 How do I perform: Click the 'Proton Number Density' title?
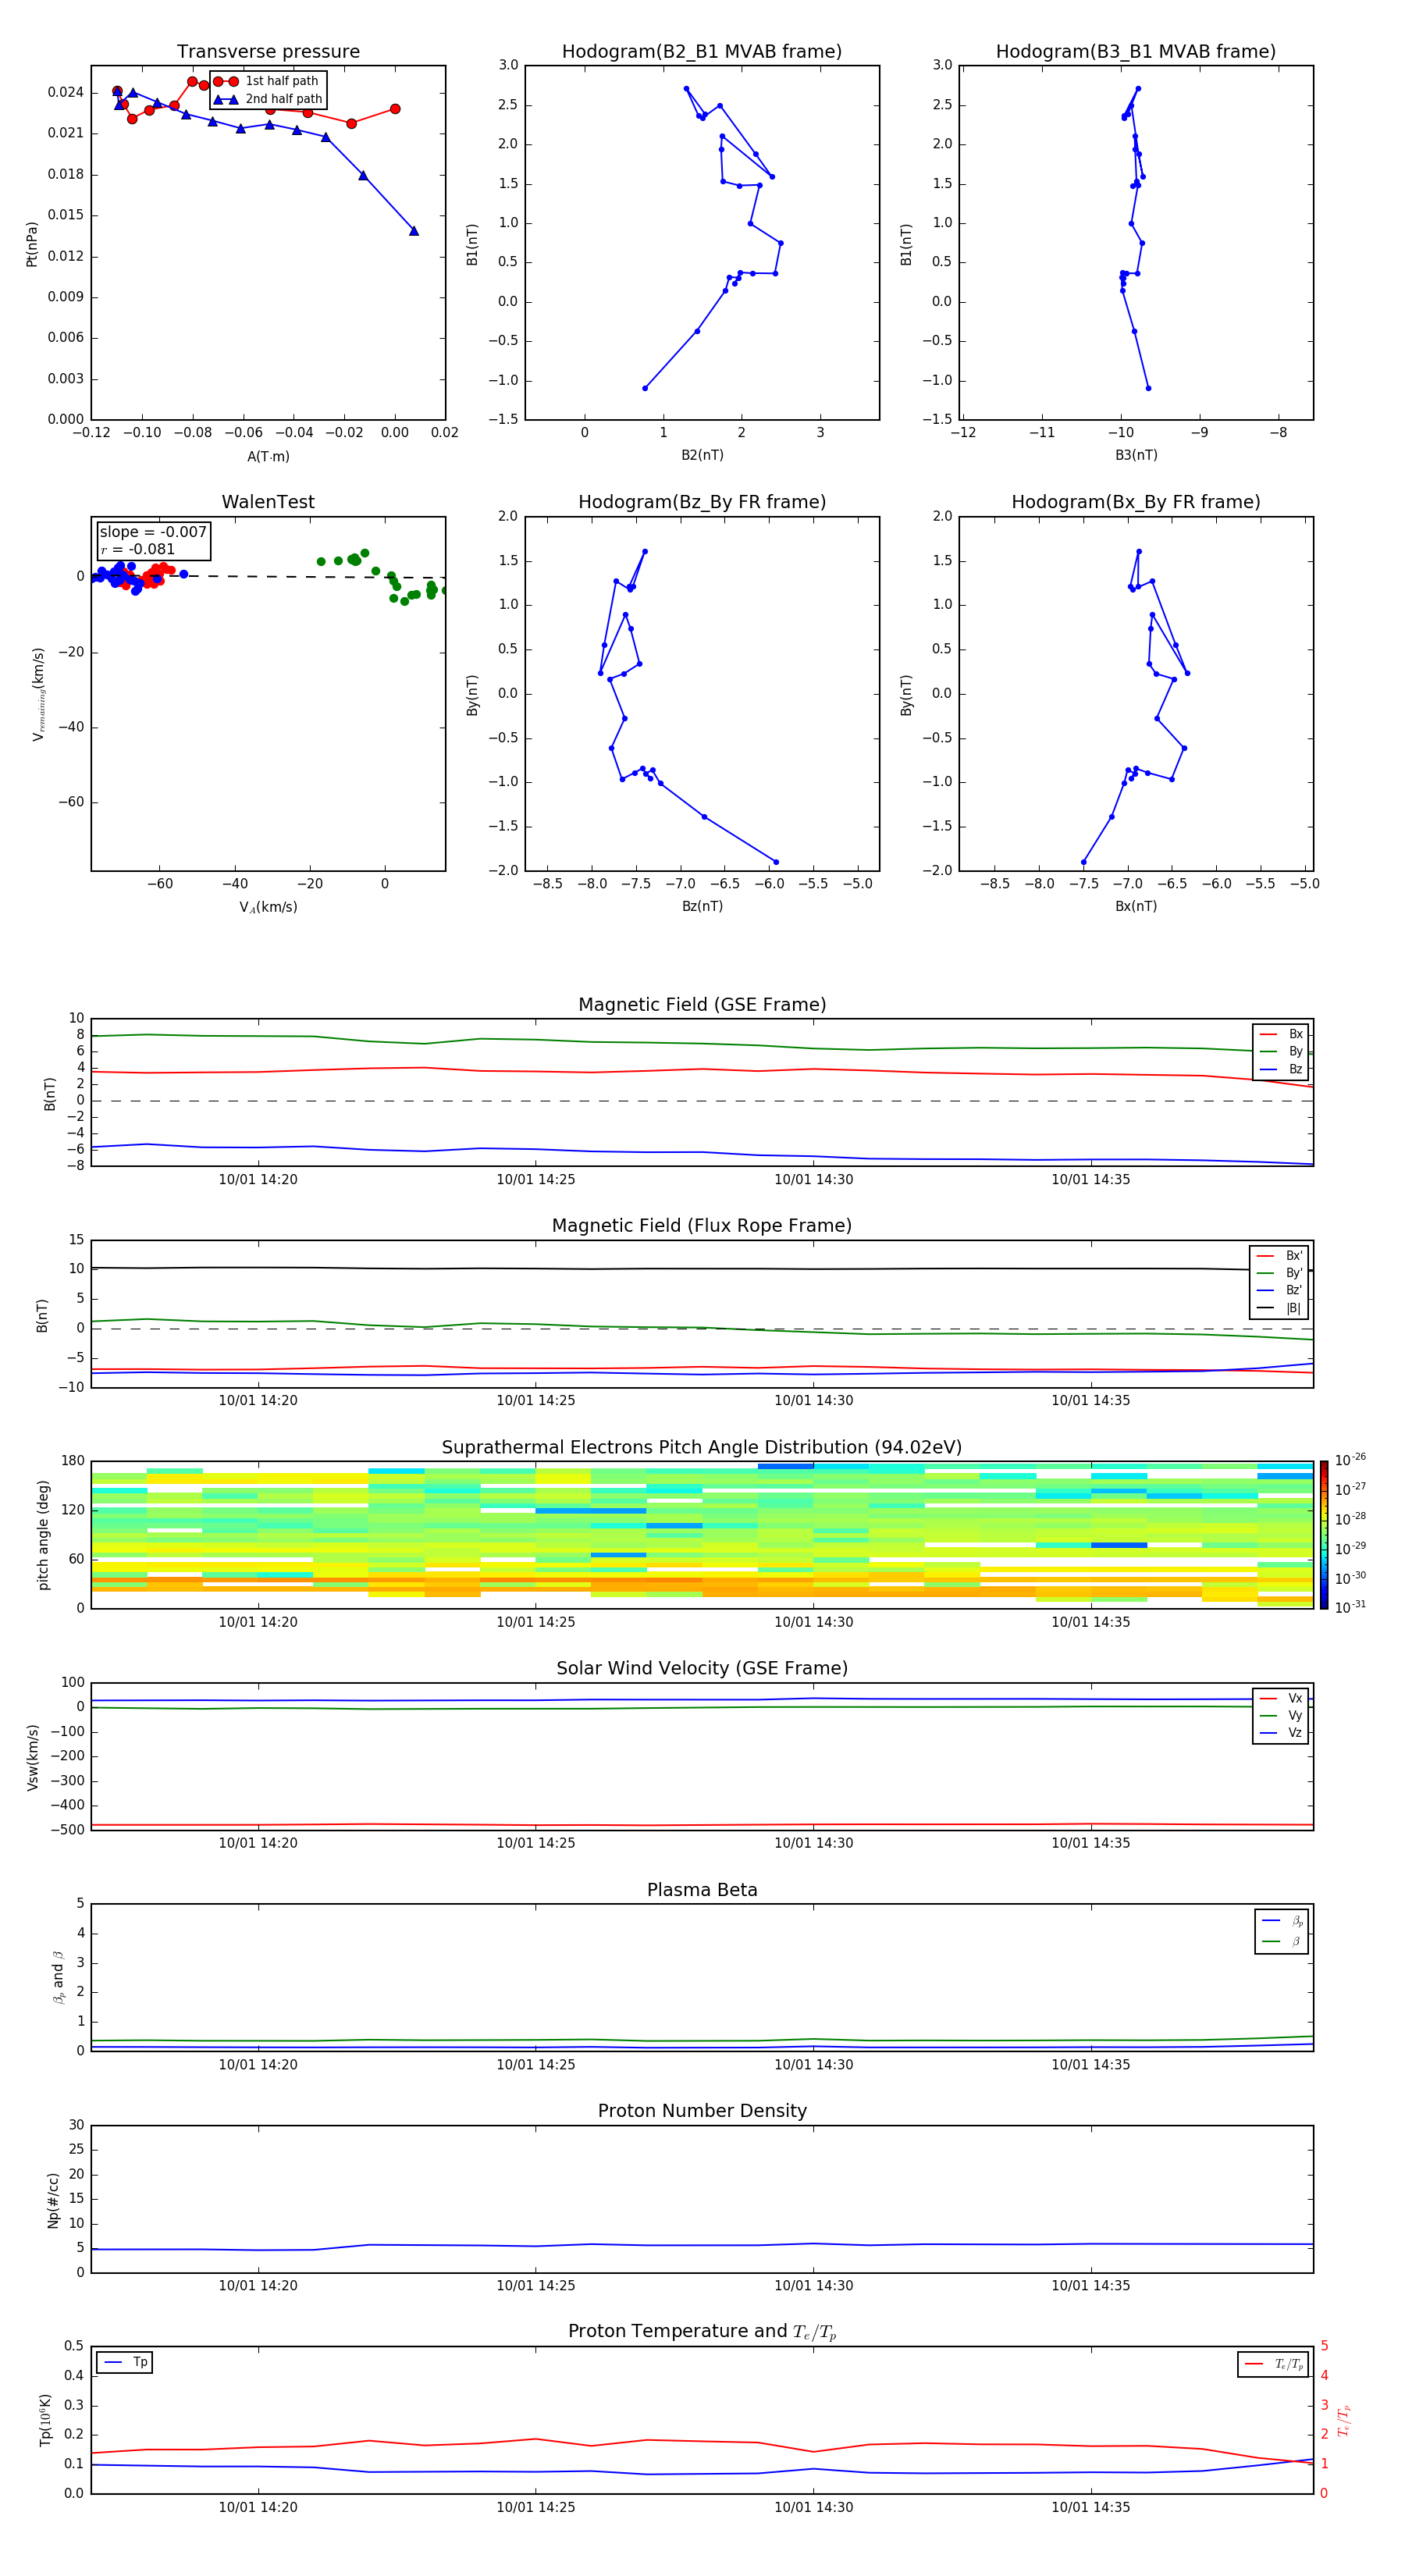pyautogui.click(x=702, y=2111)
